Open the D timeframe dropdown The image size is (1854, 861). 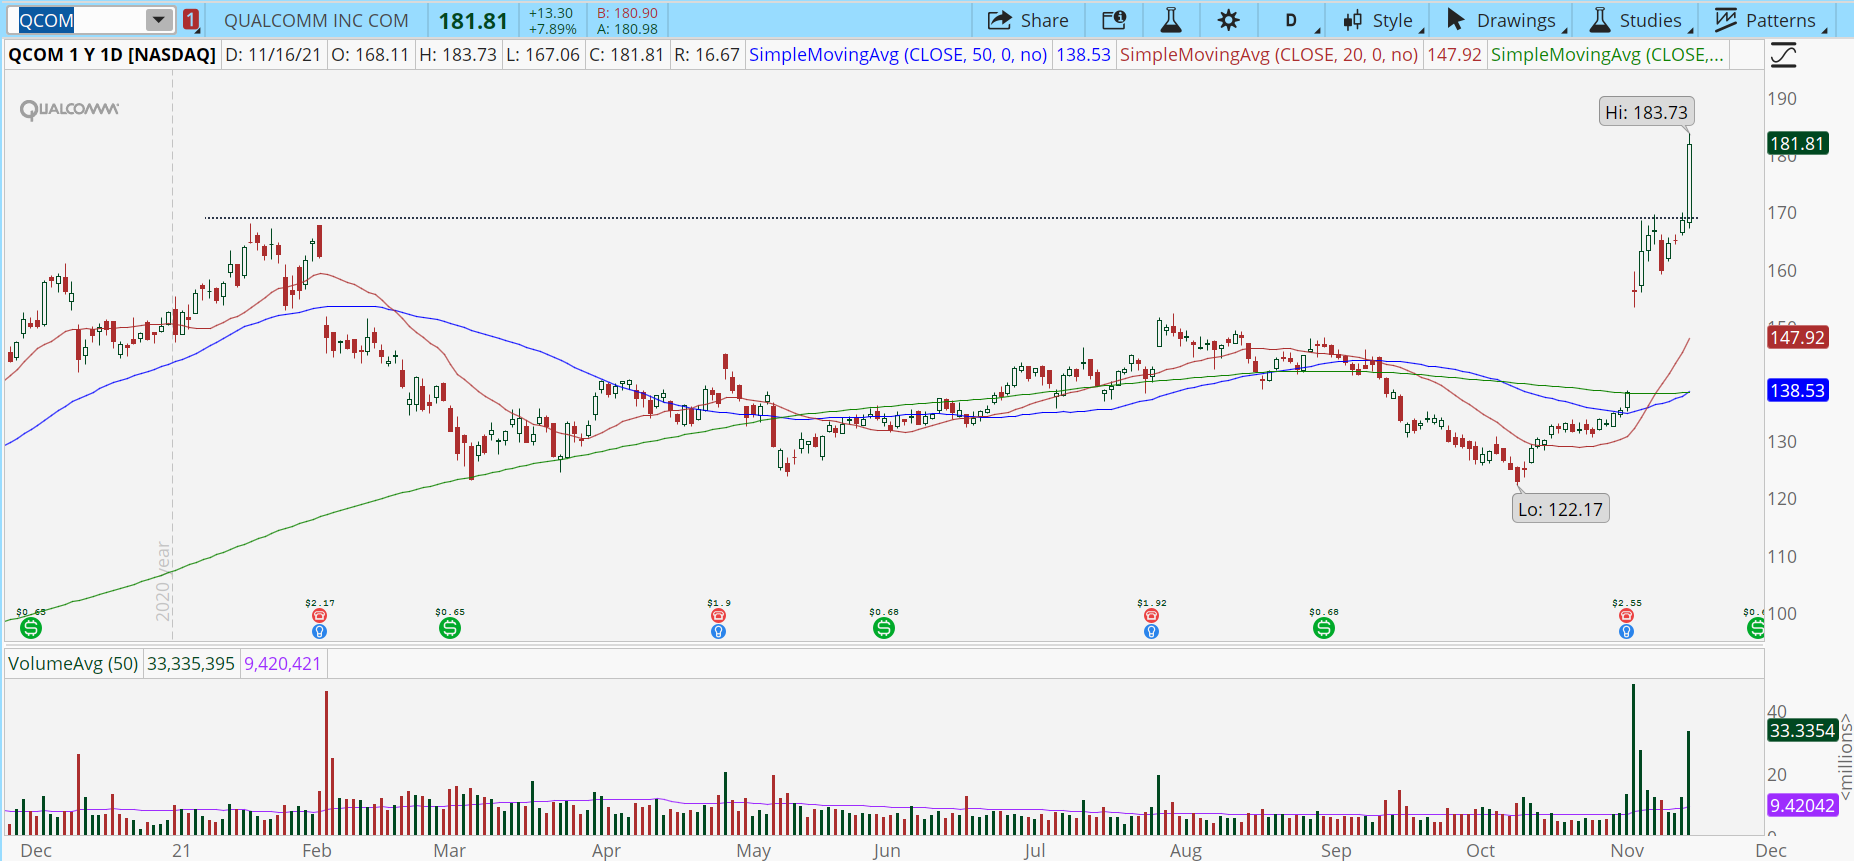[x=1296, y=21]
